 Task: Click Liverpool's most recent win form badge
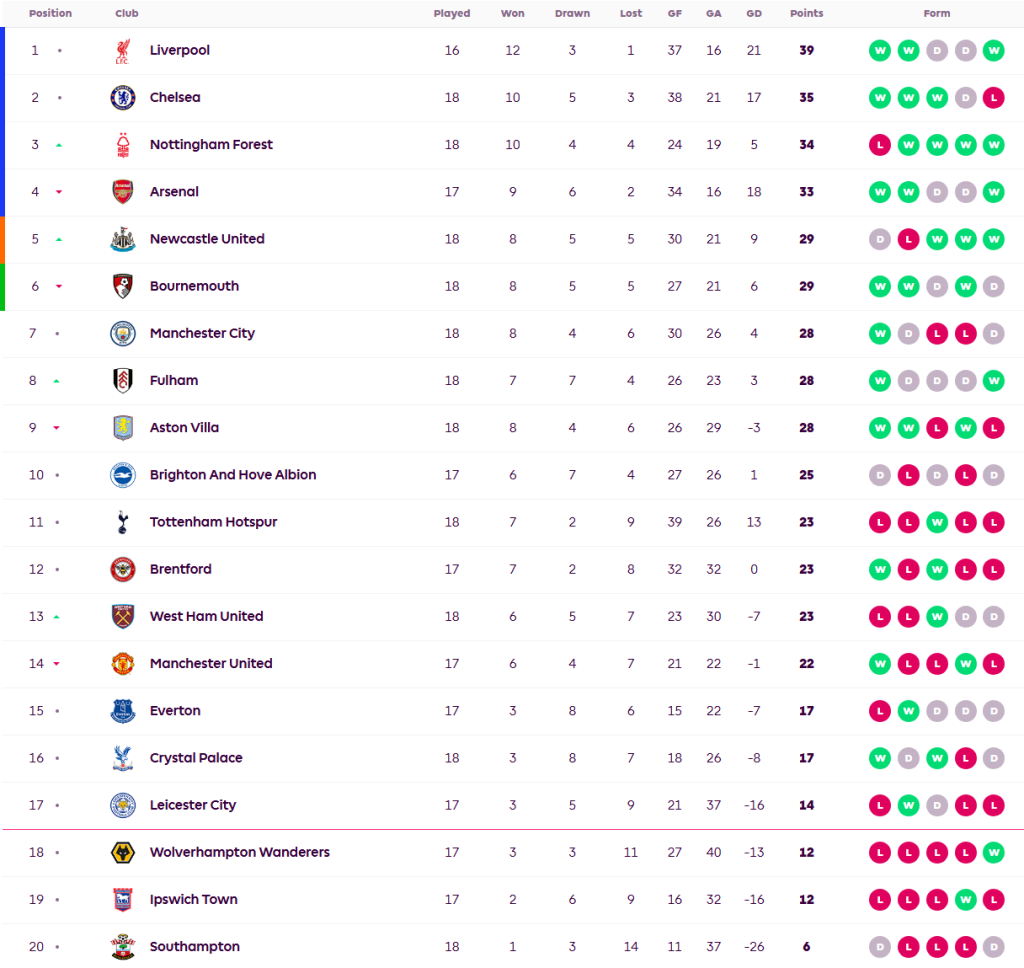[993, 51]
